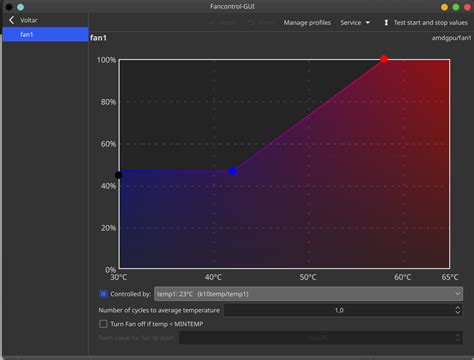
Task: Click the 80% axis label
Action: tap(108, 102)
